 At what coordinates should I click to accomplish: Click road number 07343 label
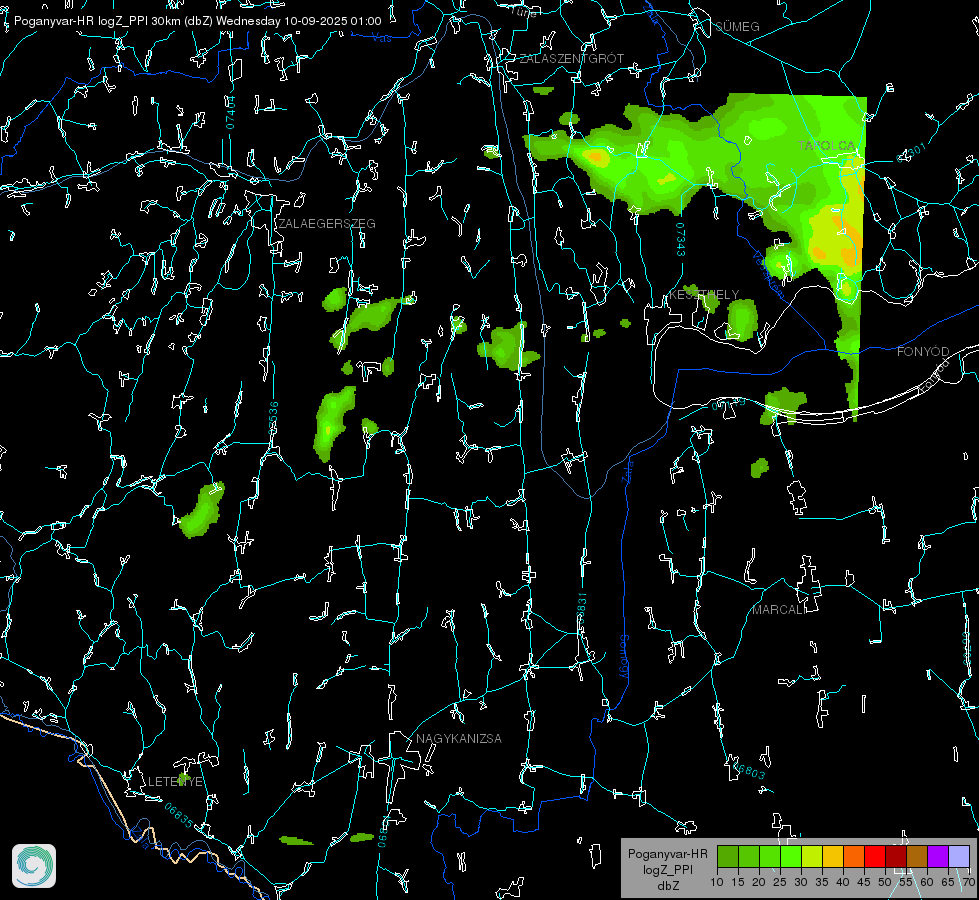[680, 239]
